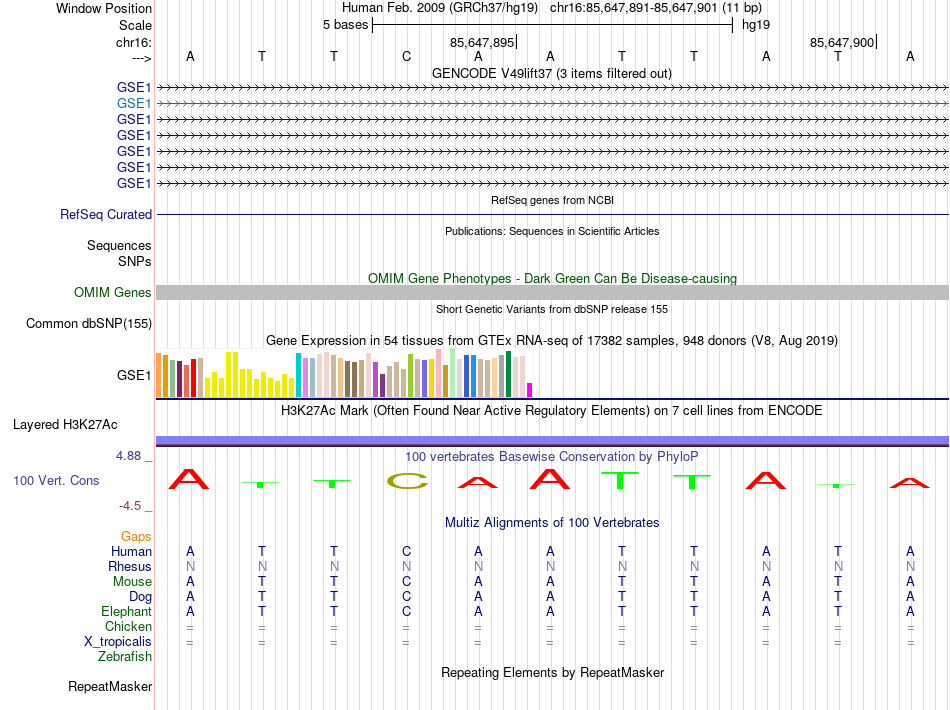The image size is (950, 710).
Task: Click the light-blue GSE1 transcript label
Action: click(134, 104)
